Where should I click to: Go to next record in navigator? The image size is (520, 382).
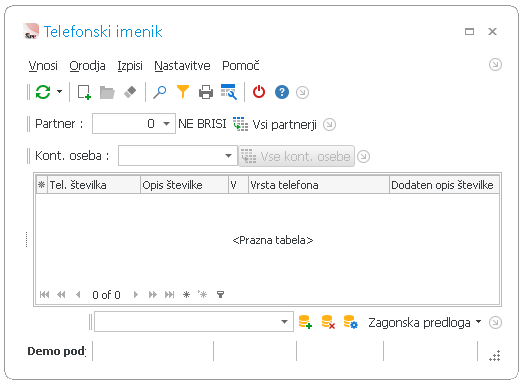pyautogui.click(x=136, y=295)
